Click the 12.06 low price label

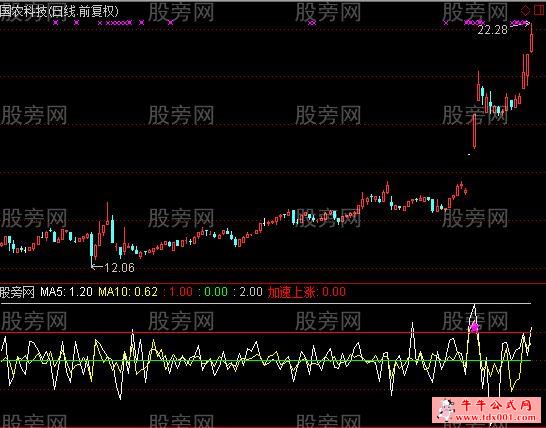tap(119, 267)
